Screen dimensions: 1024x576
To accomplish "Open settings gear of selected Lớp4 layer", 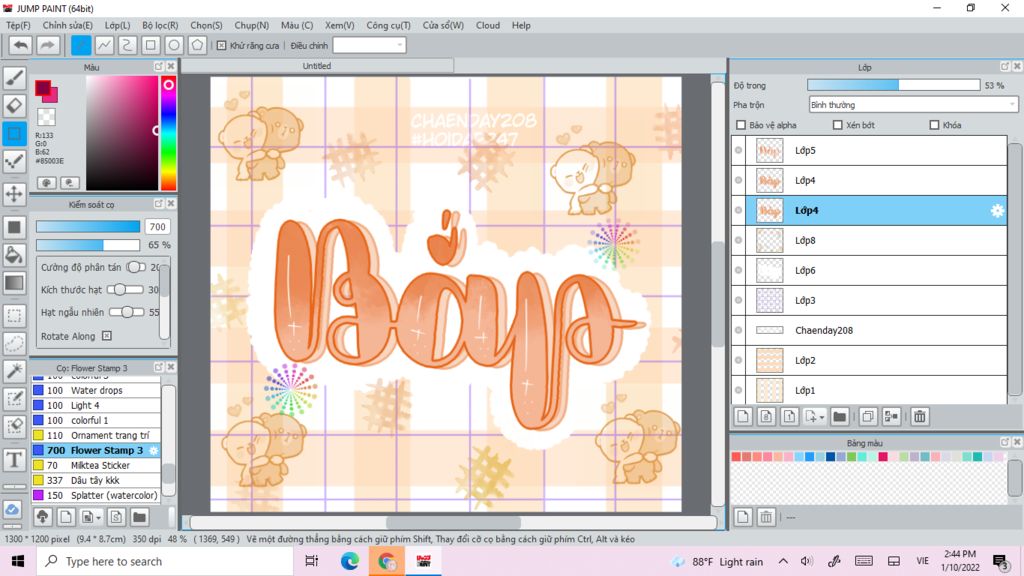I will click(997, 210).
